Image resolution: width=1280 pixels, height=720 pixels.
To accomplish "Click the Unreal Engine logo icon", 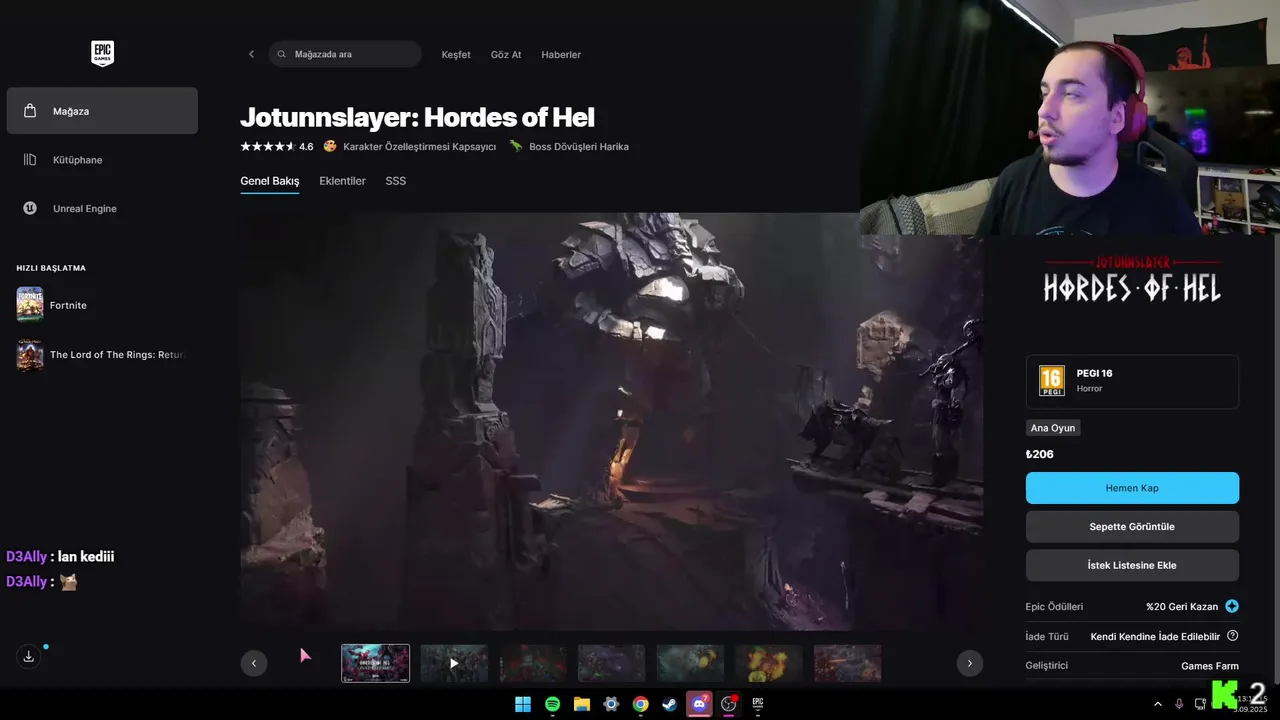I will pyautogui.click(x=30, y=208).
